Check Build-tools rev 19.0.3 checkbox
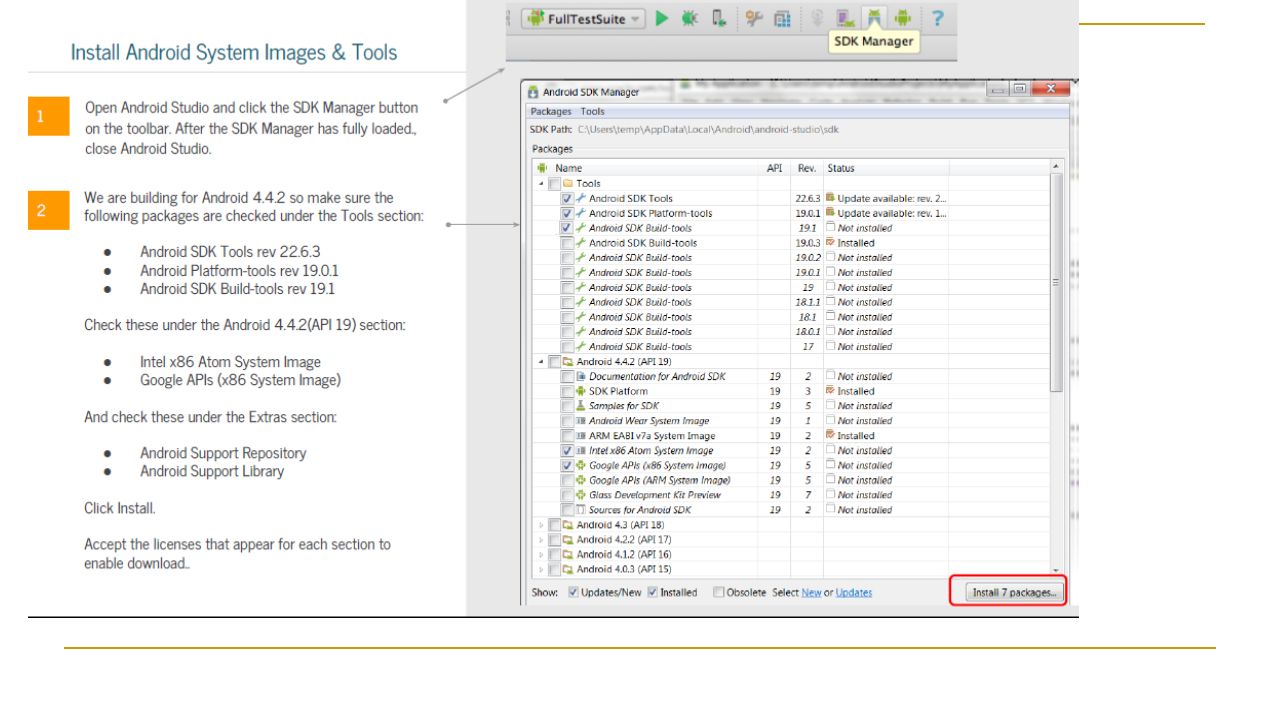Viewport: 1280px width, 720px height. [568, 243]
